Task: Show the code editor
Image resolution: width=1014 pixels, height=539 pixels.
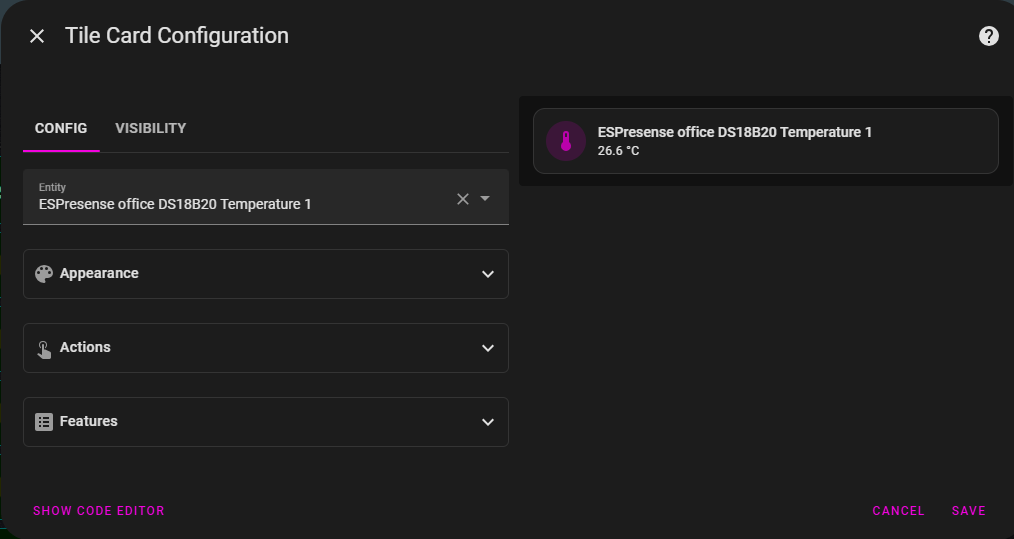Action: (x=99, y=511)
